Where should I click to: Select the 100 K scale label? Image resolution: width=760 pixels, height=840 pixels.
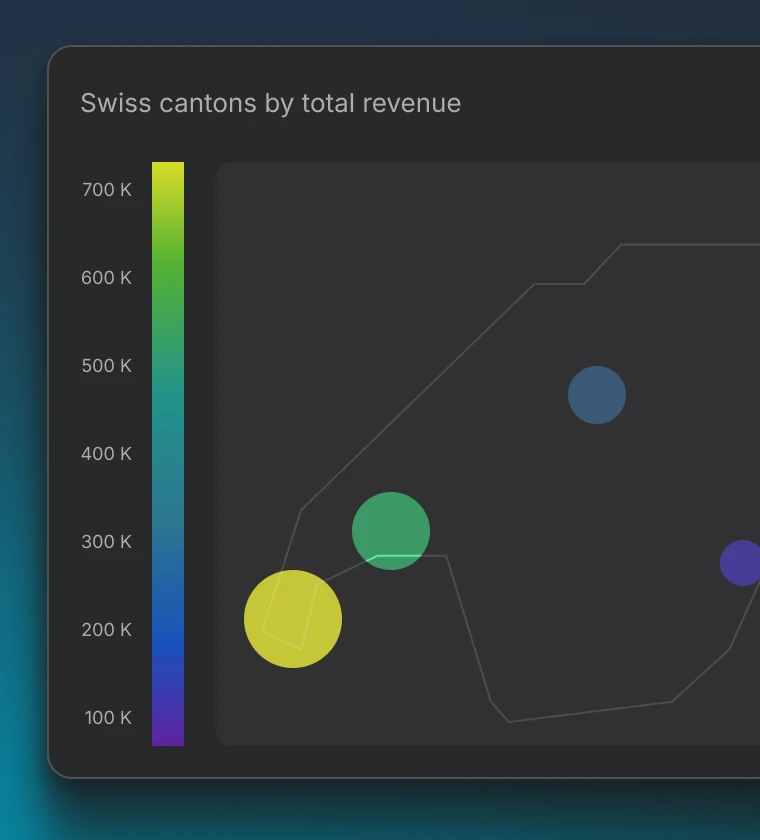[107, 718]
